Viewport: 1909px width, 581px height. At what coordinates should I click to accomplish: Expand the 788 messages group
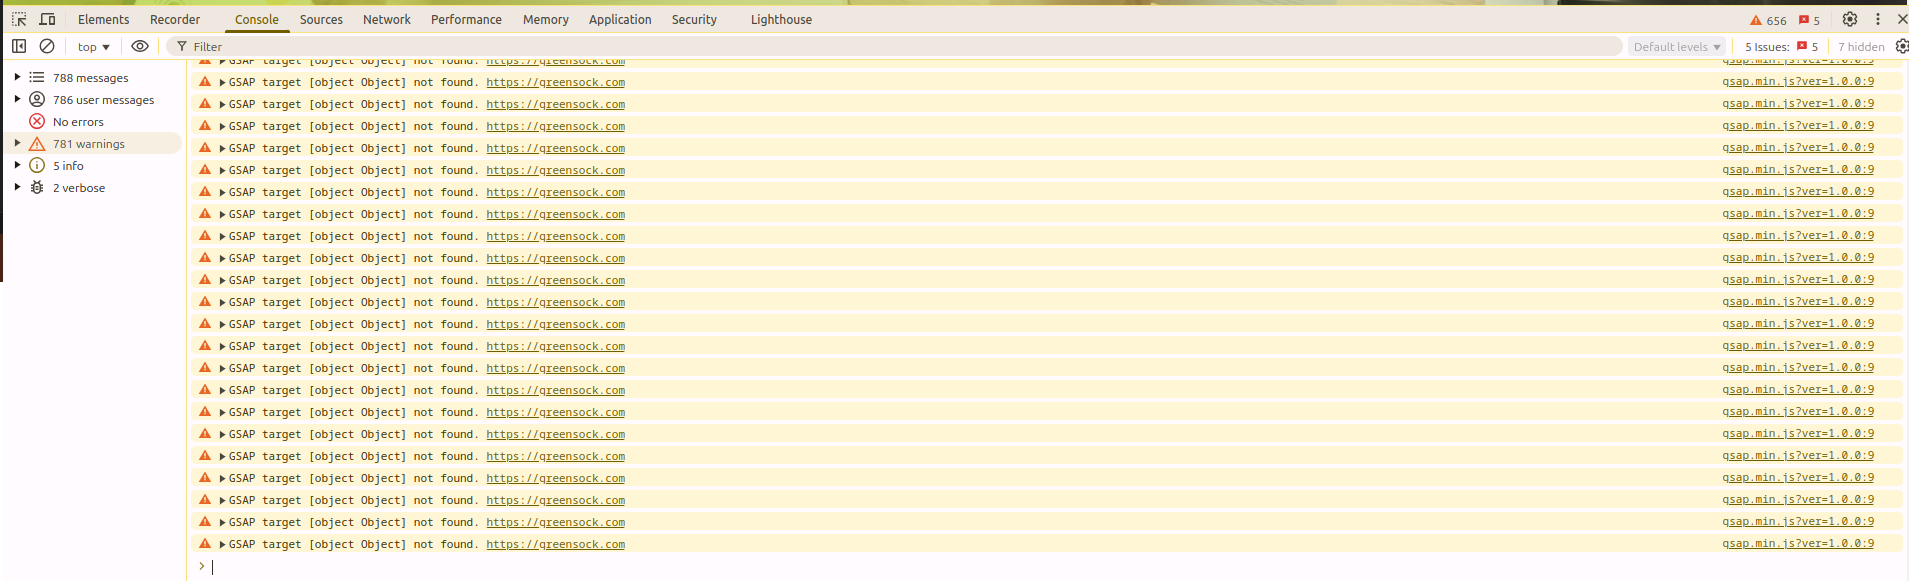[x=17, y=77]
